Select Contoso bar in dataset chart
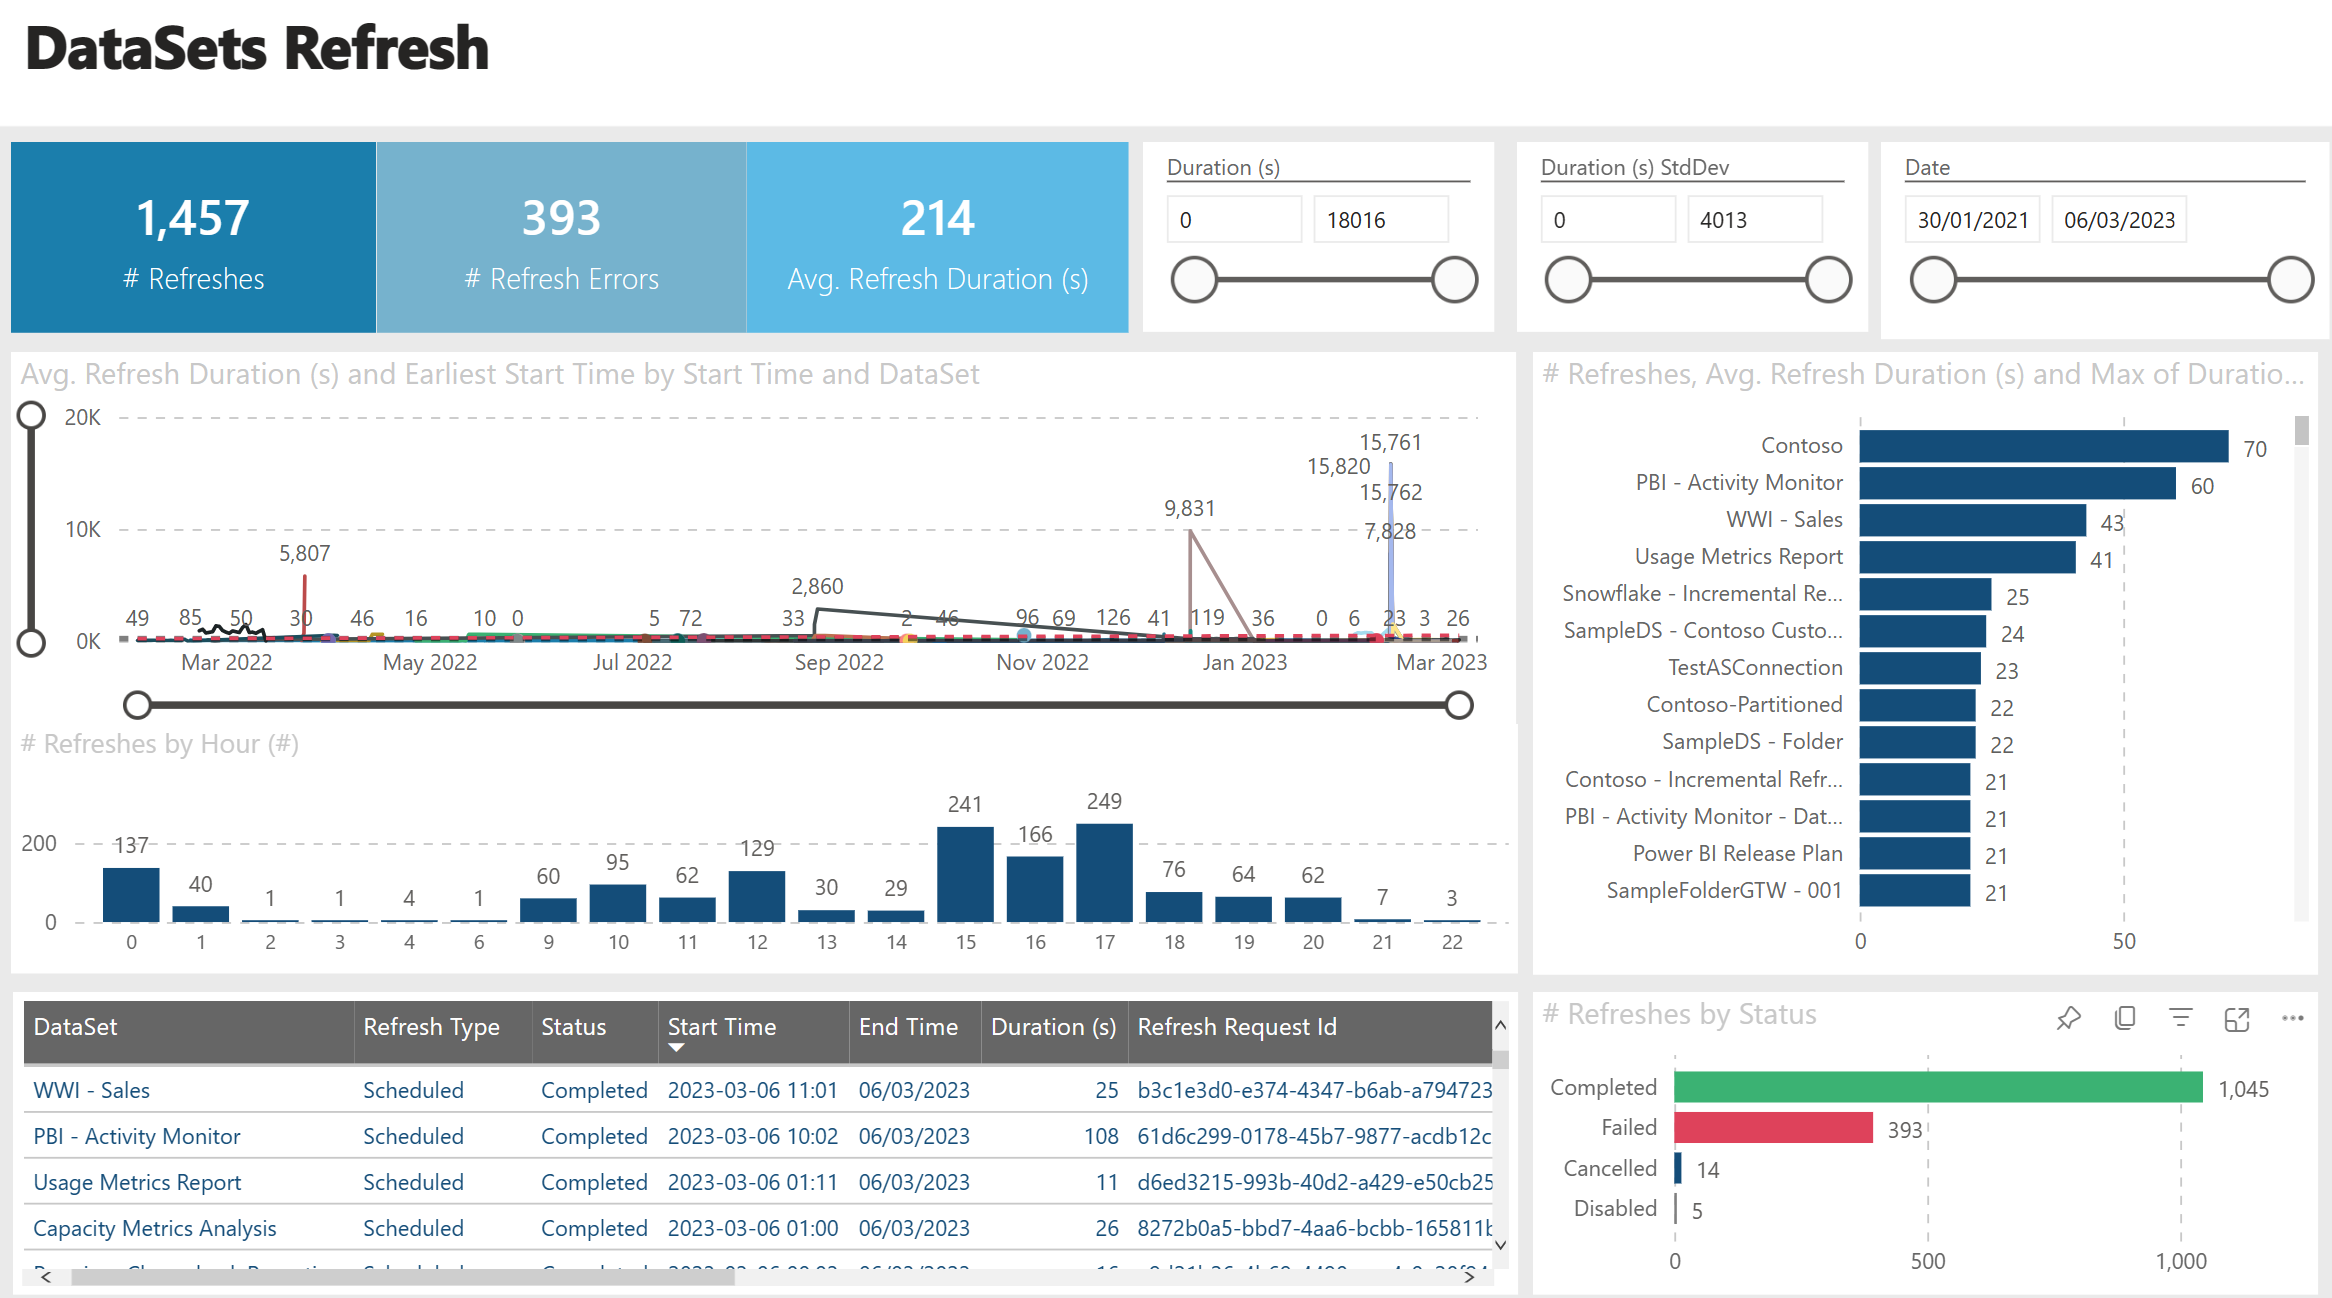 point(2043,446)
